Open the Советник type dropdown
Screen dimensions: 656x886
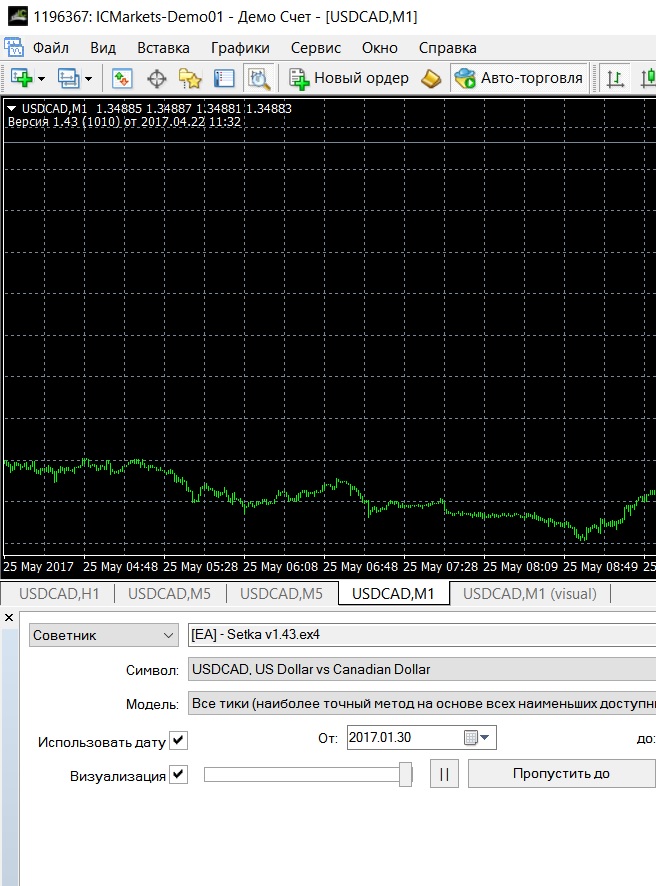[104, 635]
